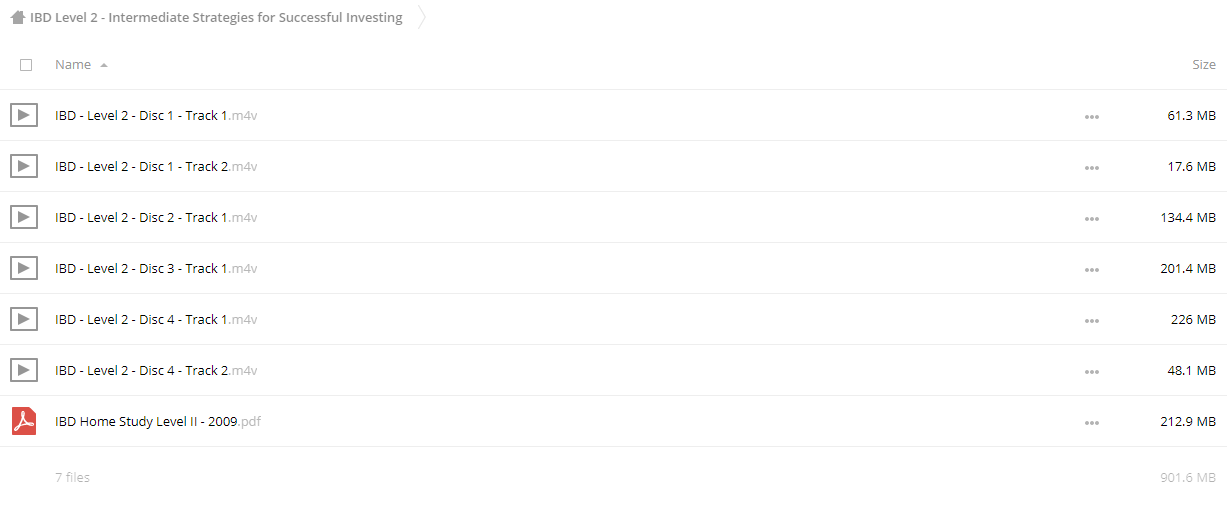Click video icon for Disc 1 Track 2
The width and height of the screenshot is (1227, 514).
tap(24, 166)
